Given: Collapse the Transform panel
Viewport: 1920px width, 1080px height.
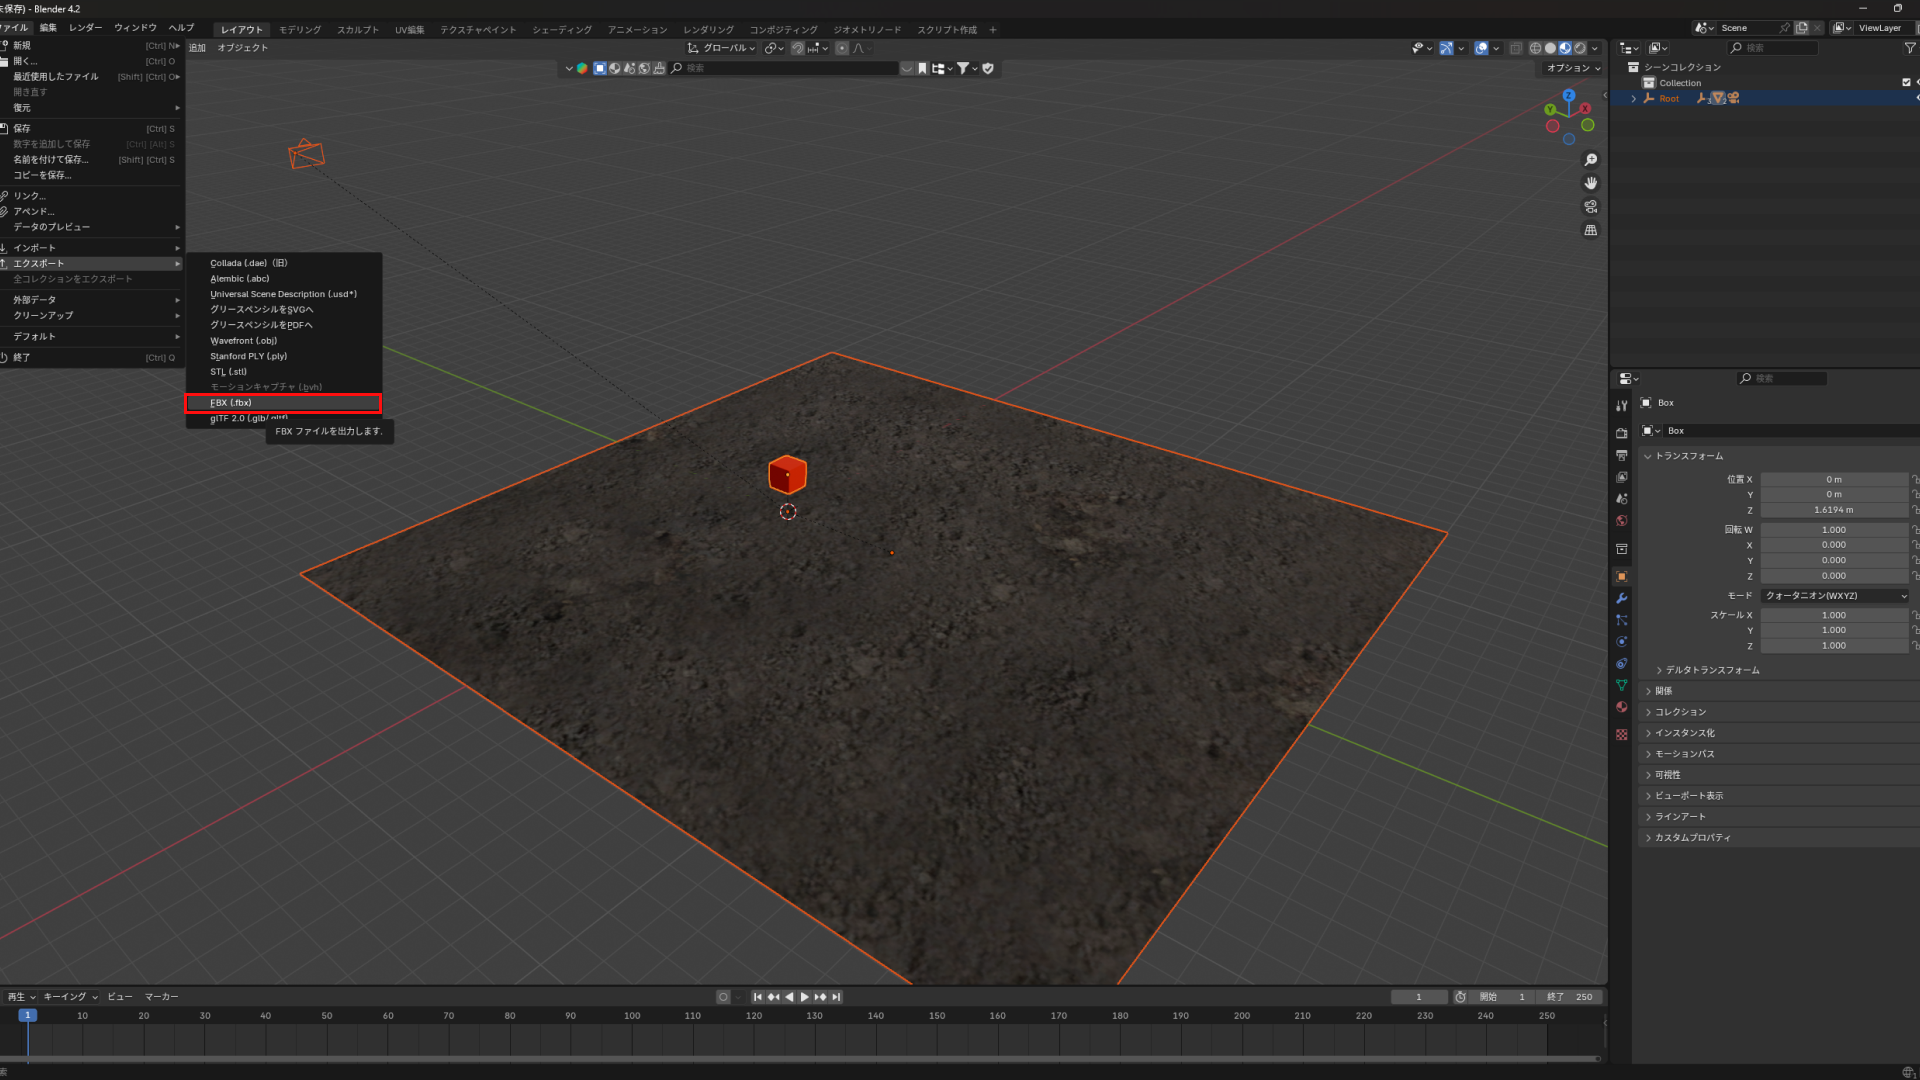Looking at the screenshot, I should click(1689, 456).
